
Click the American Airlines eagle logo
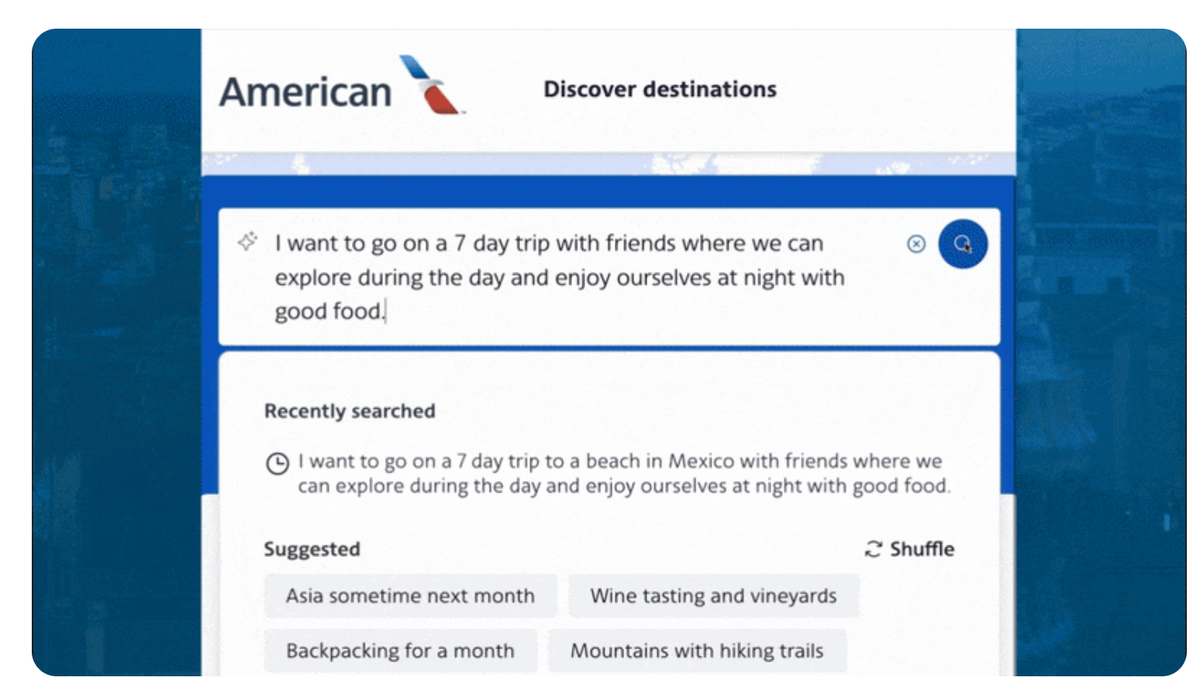(x=430, y=84)
